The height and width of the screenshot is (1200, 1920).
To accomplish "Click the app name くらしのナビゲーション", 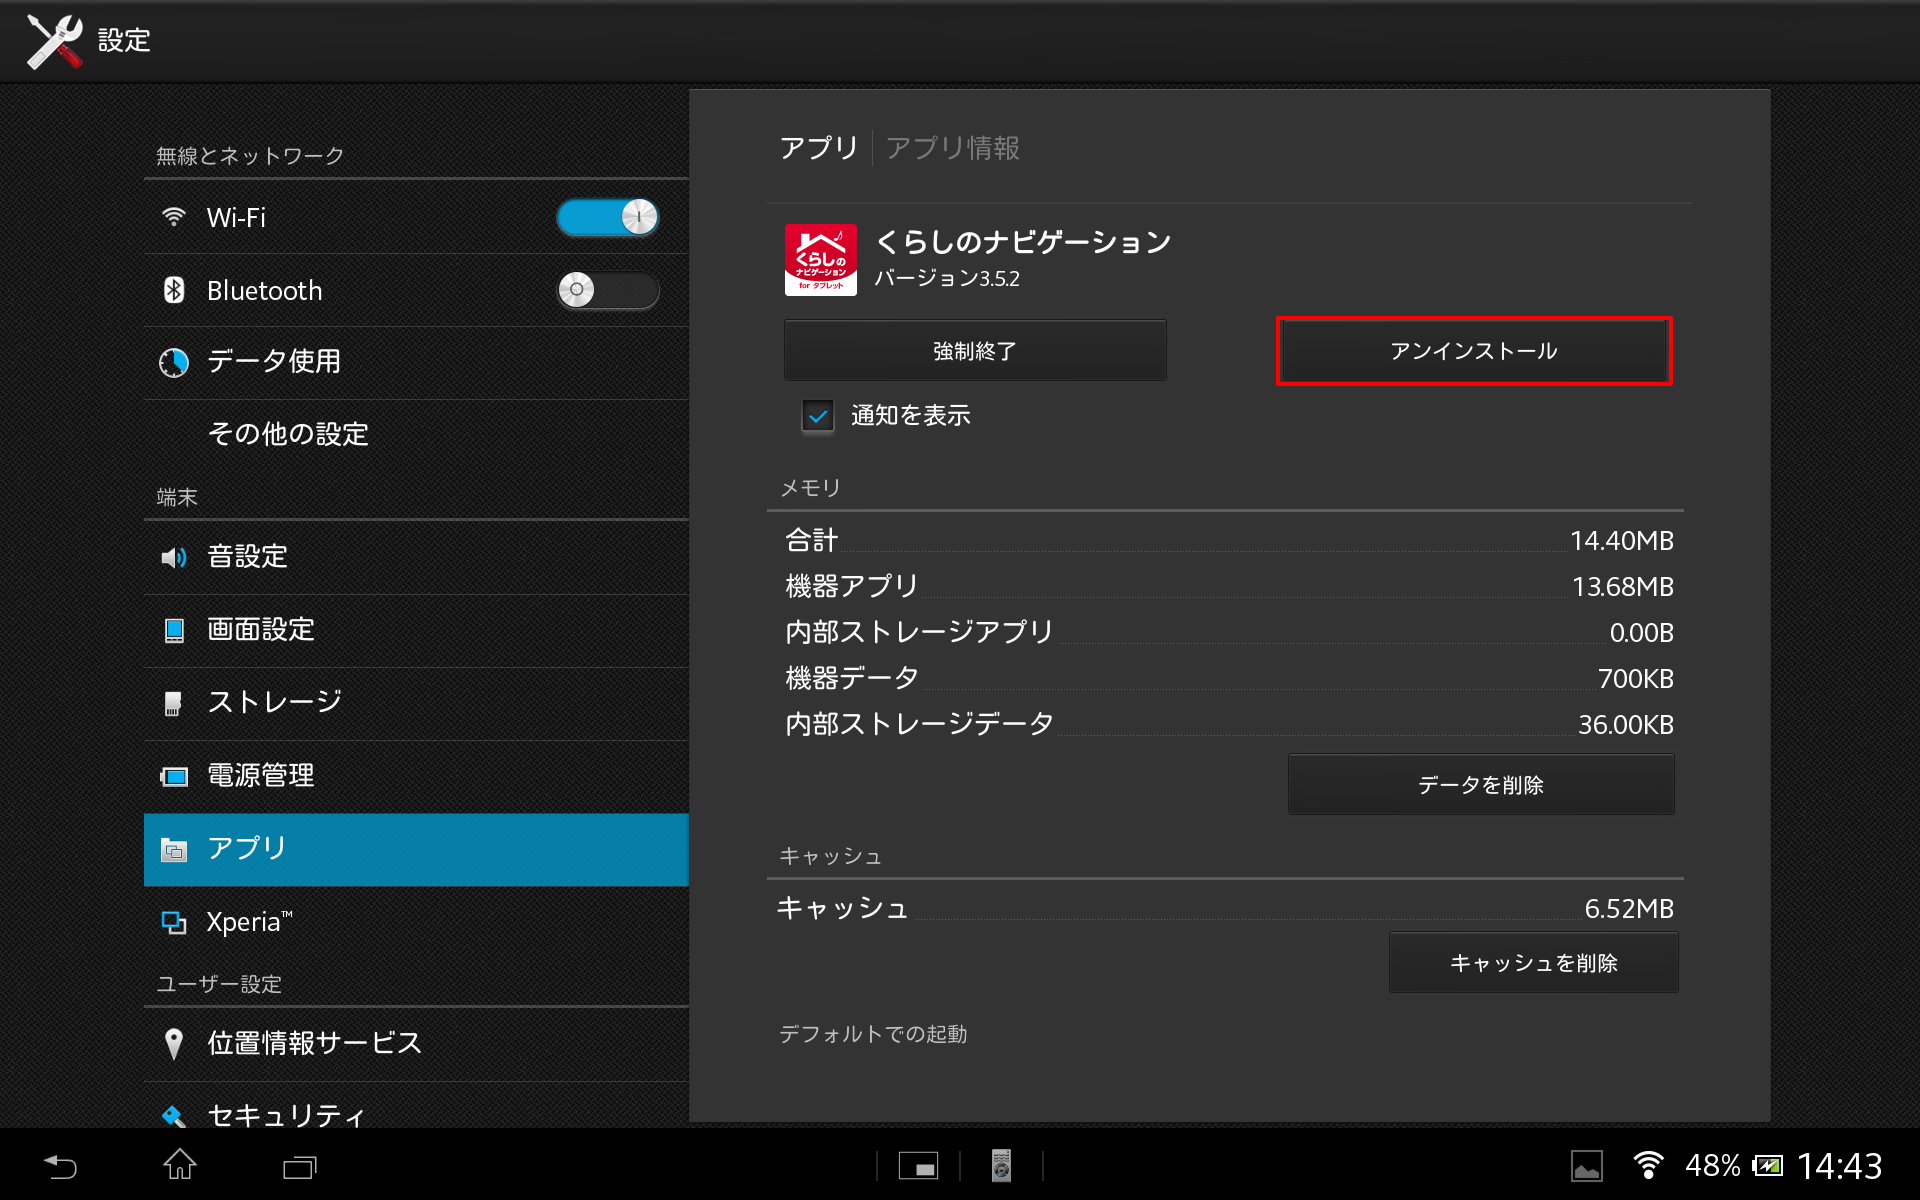I will tap(1023, 242).
